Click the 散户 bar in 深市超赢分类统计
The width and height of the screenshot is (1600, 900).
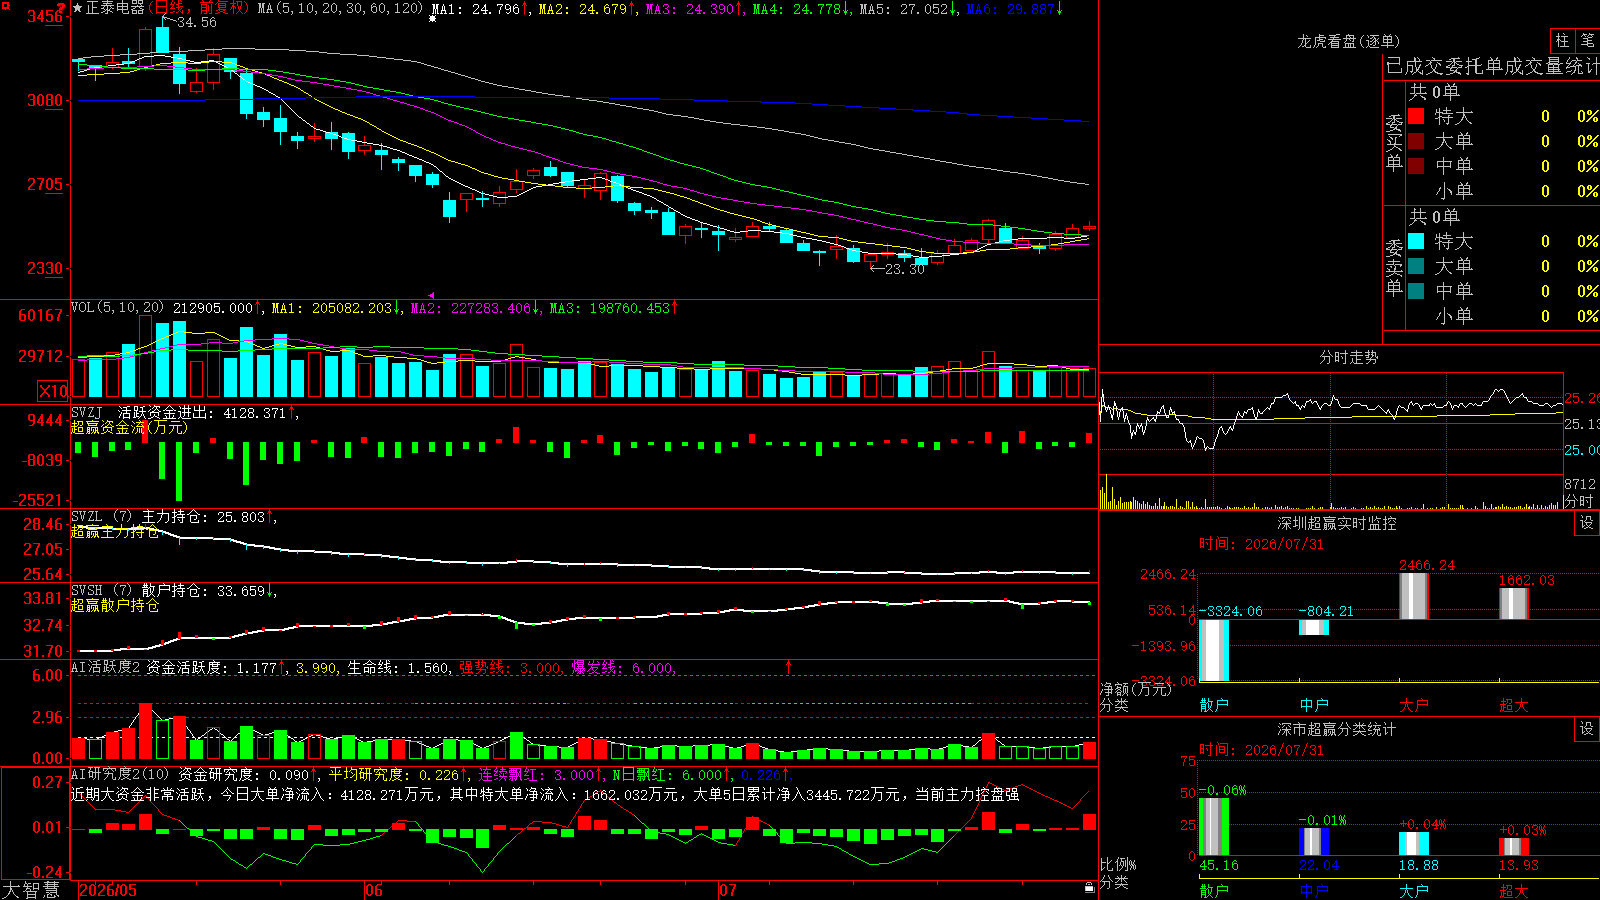[x=1214, y=826]
